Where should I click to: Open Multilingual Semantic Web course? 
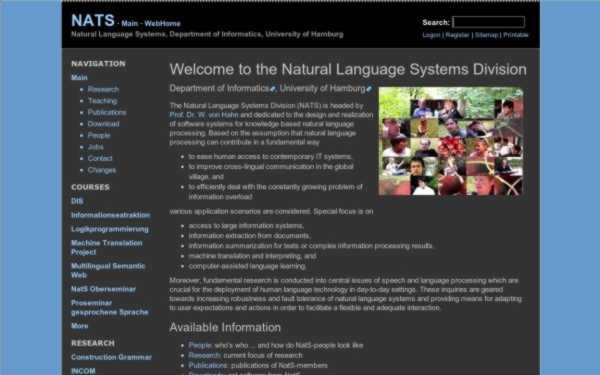click(x=108, y=271)
